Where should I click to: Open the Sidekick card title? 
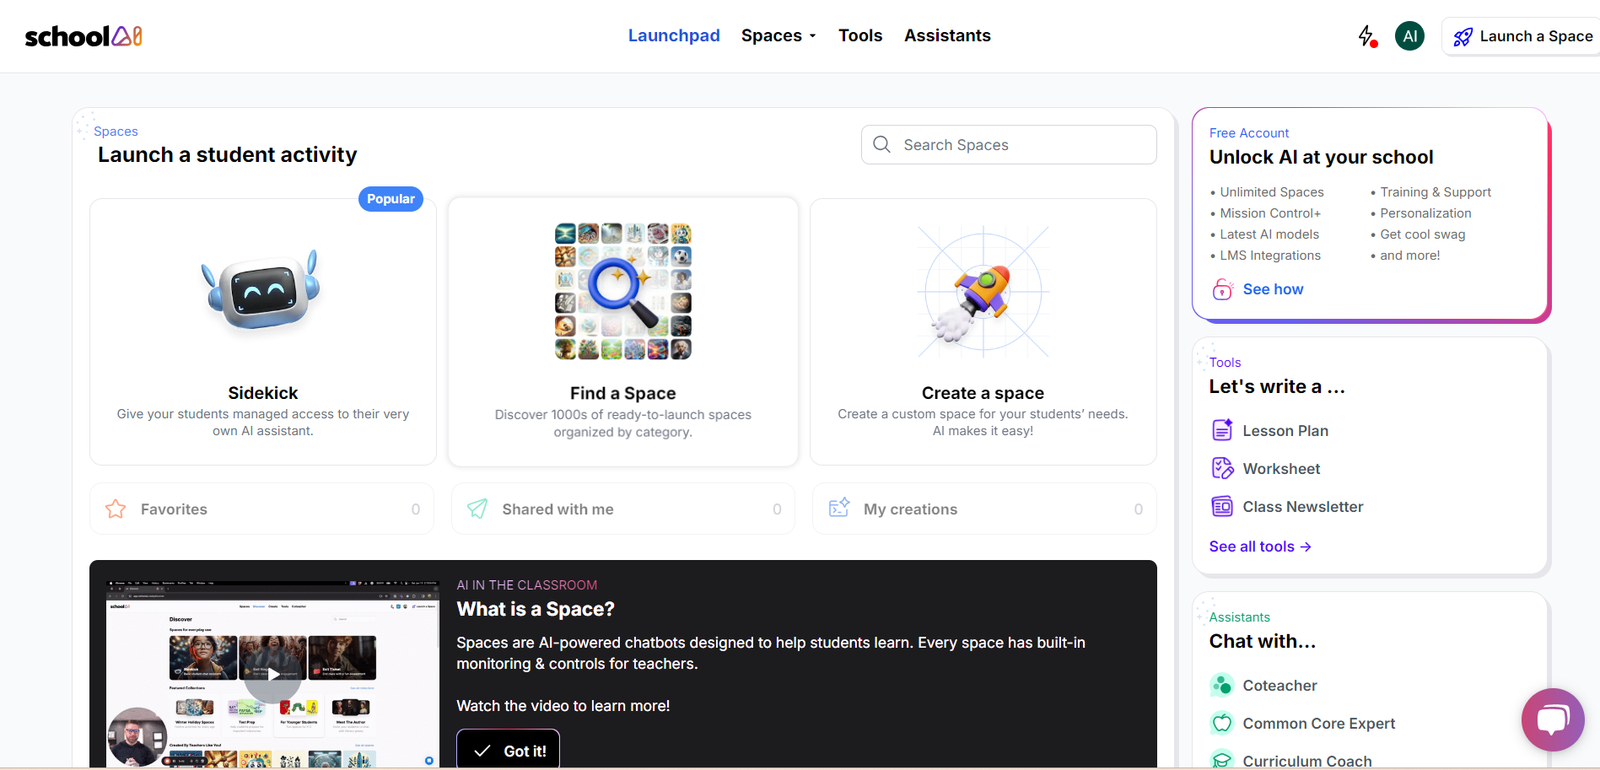coord(263,393)
